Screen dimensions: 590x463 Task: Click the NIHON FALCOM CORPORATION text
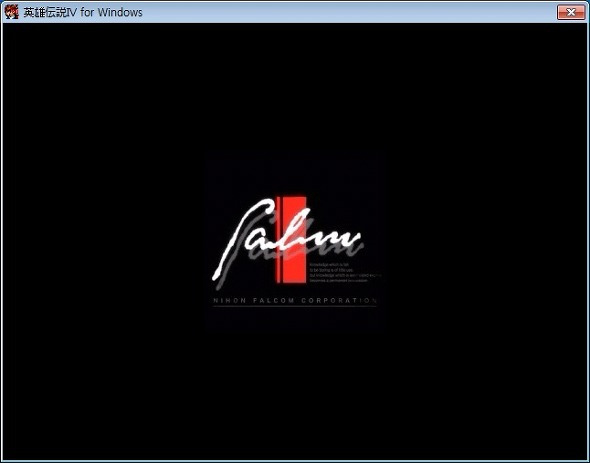pyautogui.click(x=295, y=300)
